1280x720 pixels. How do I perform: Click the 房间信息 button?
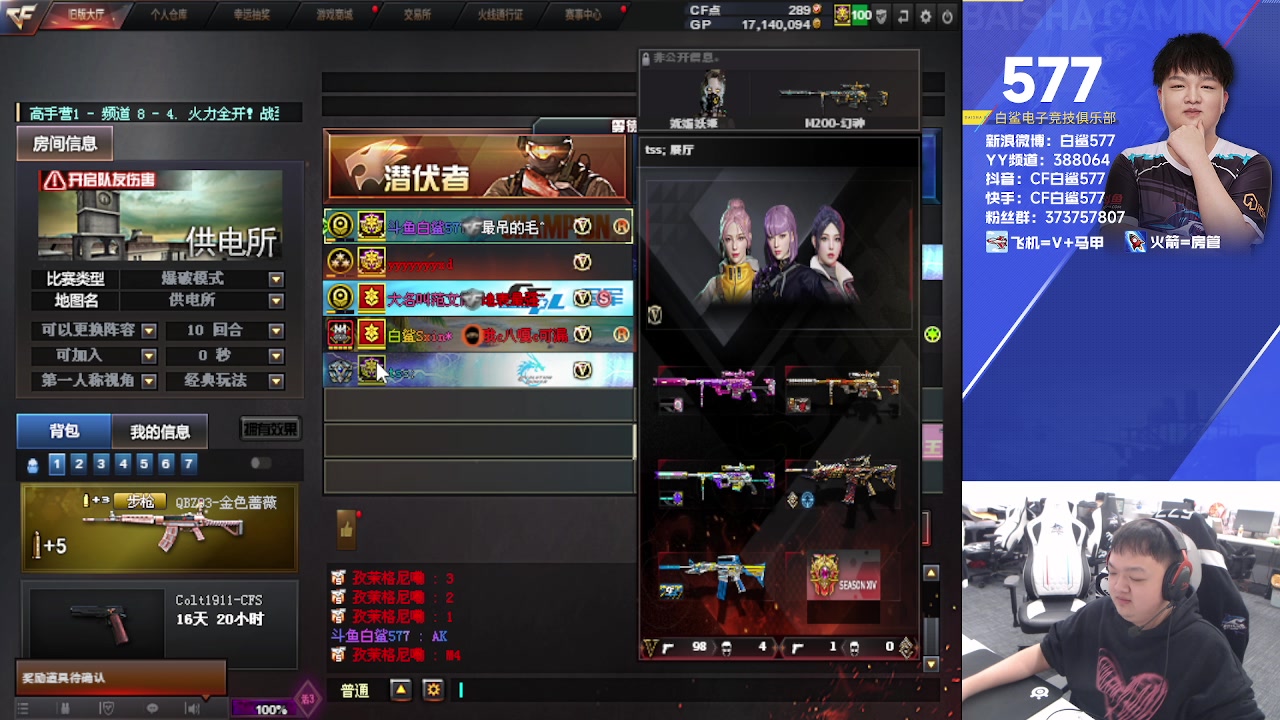tap(65, 144)
